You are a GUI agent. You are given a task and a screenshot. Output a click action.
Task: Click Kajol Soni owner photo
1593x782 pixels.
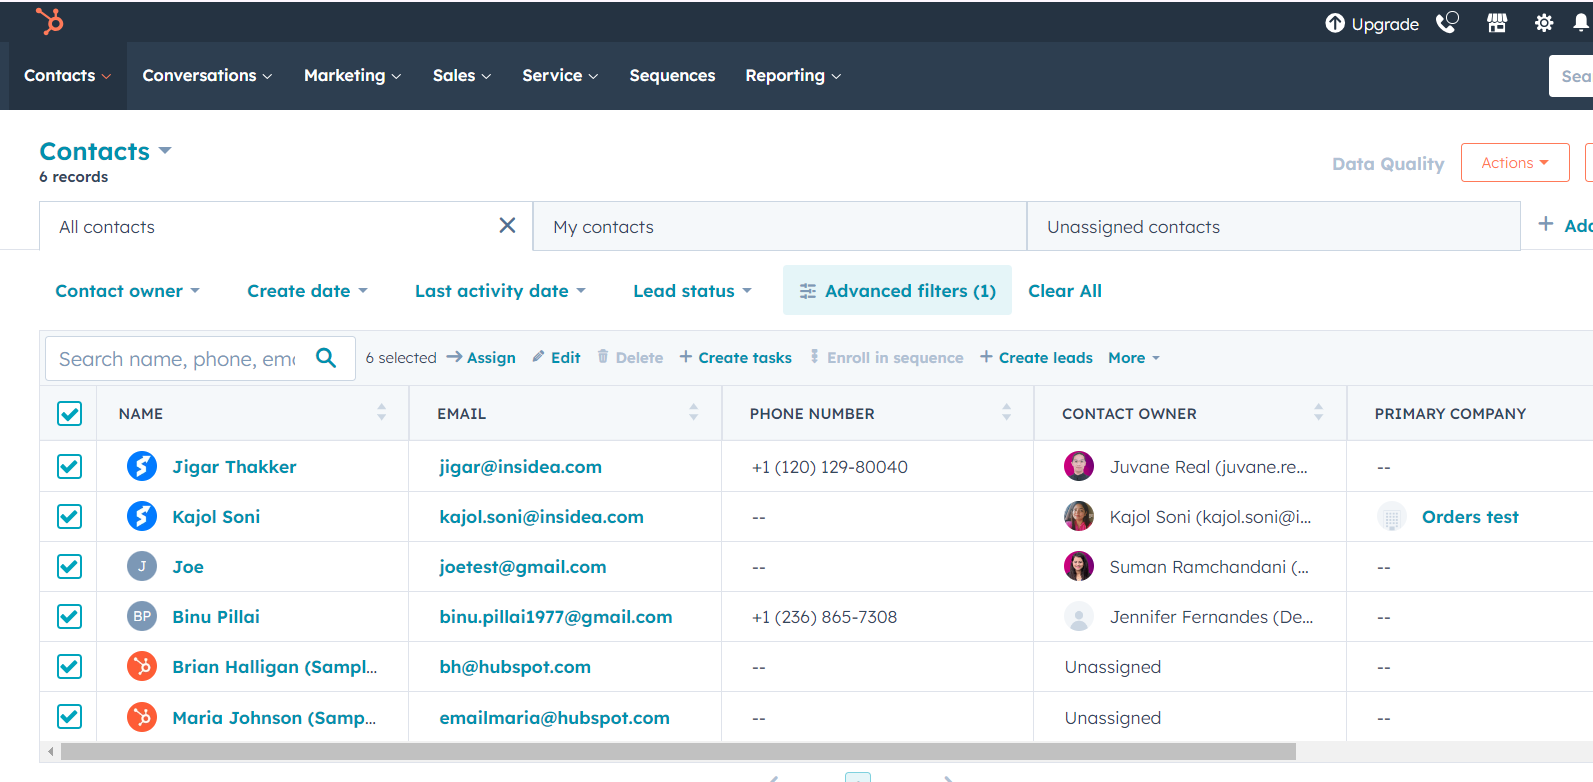click(1079, 516)
